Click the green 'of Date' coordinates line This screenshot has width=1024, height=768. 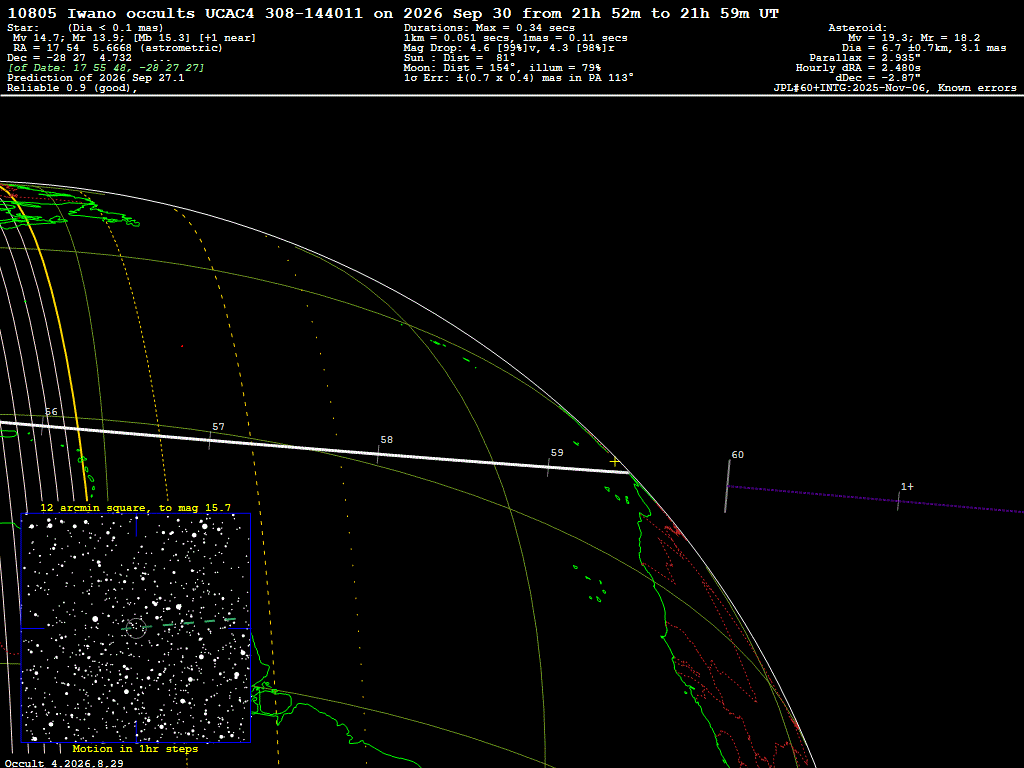[x=106, y=68]
